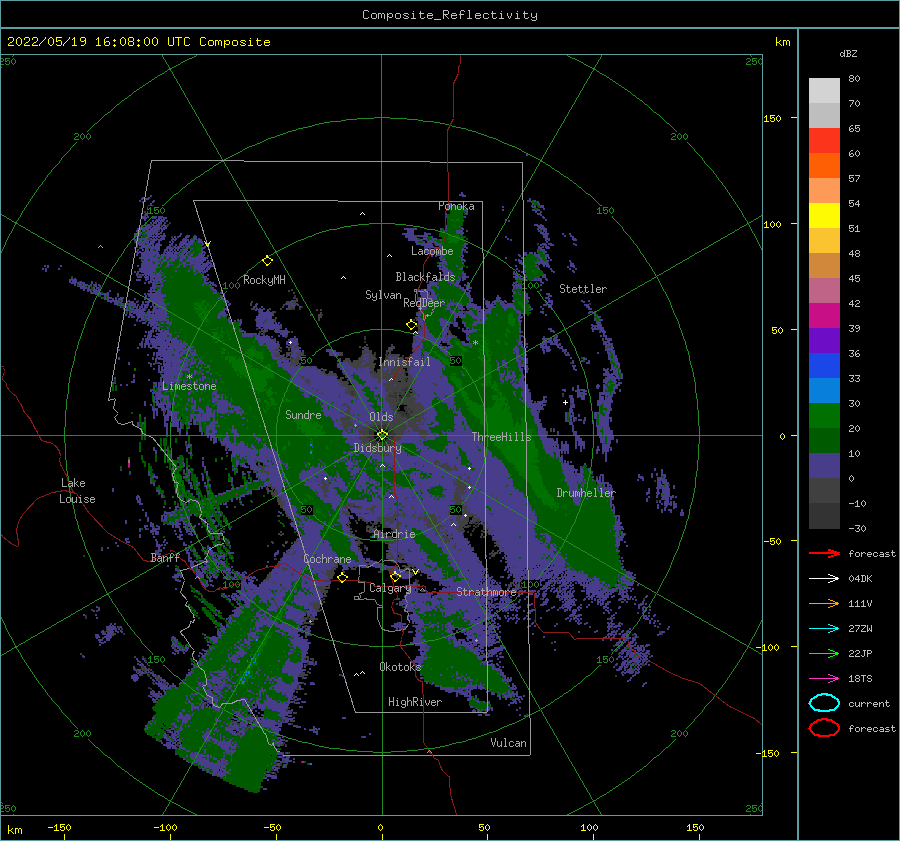This screenshot has height=841, width=900.
Task: Click the Didsbury city label
Action: click(378, 448)
